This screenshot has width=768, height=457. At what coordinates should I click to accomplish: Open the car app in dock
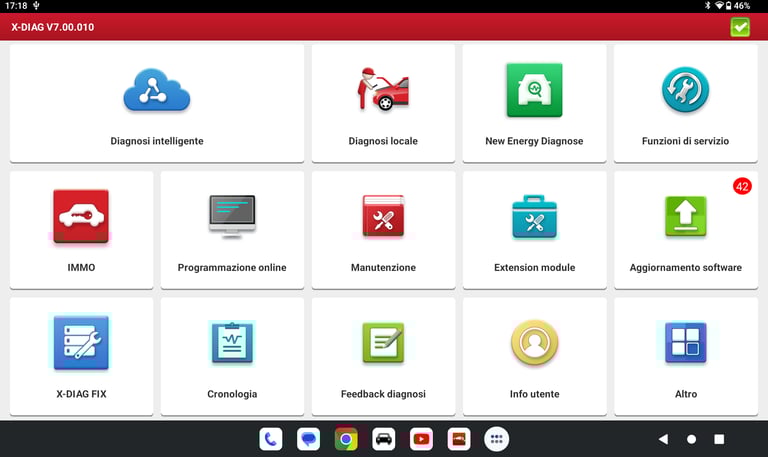(x=384, y=439)
